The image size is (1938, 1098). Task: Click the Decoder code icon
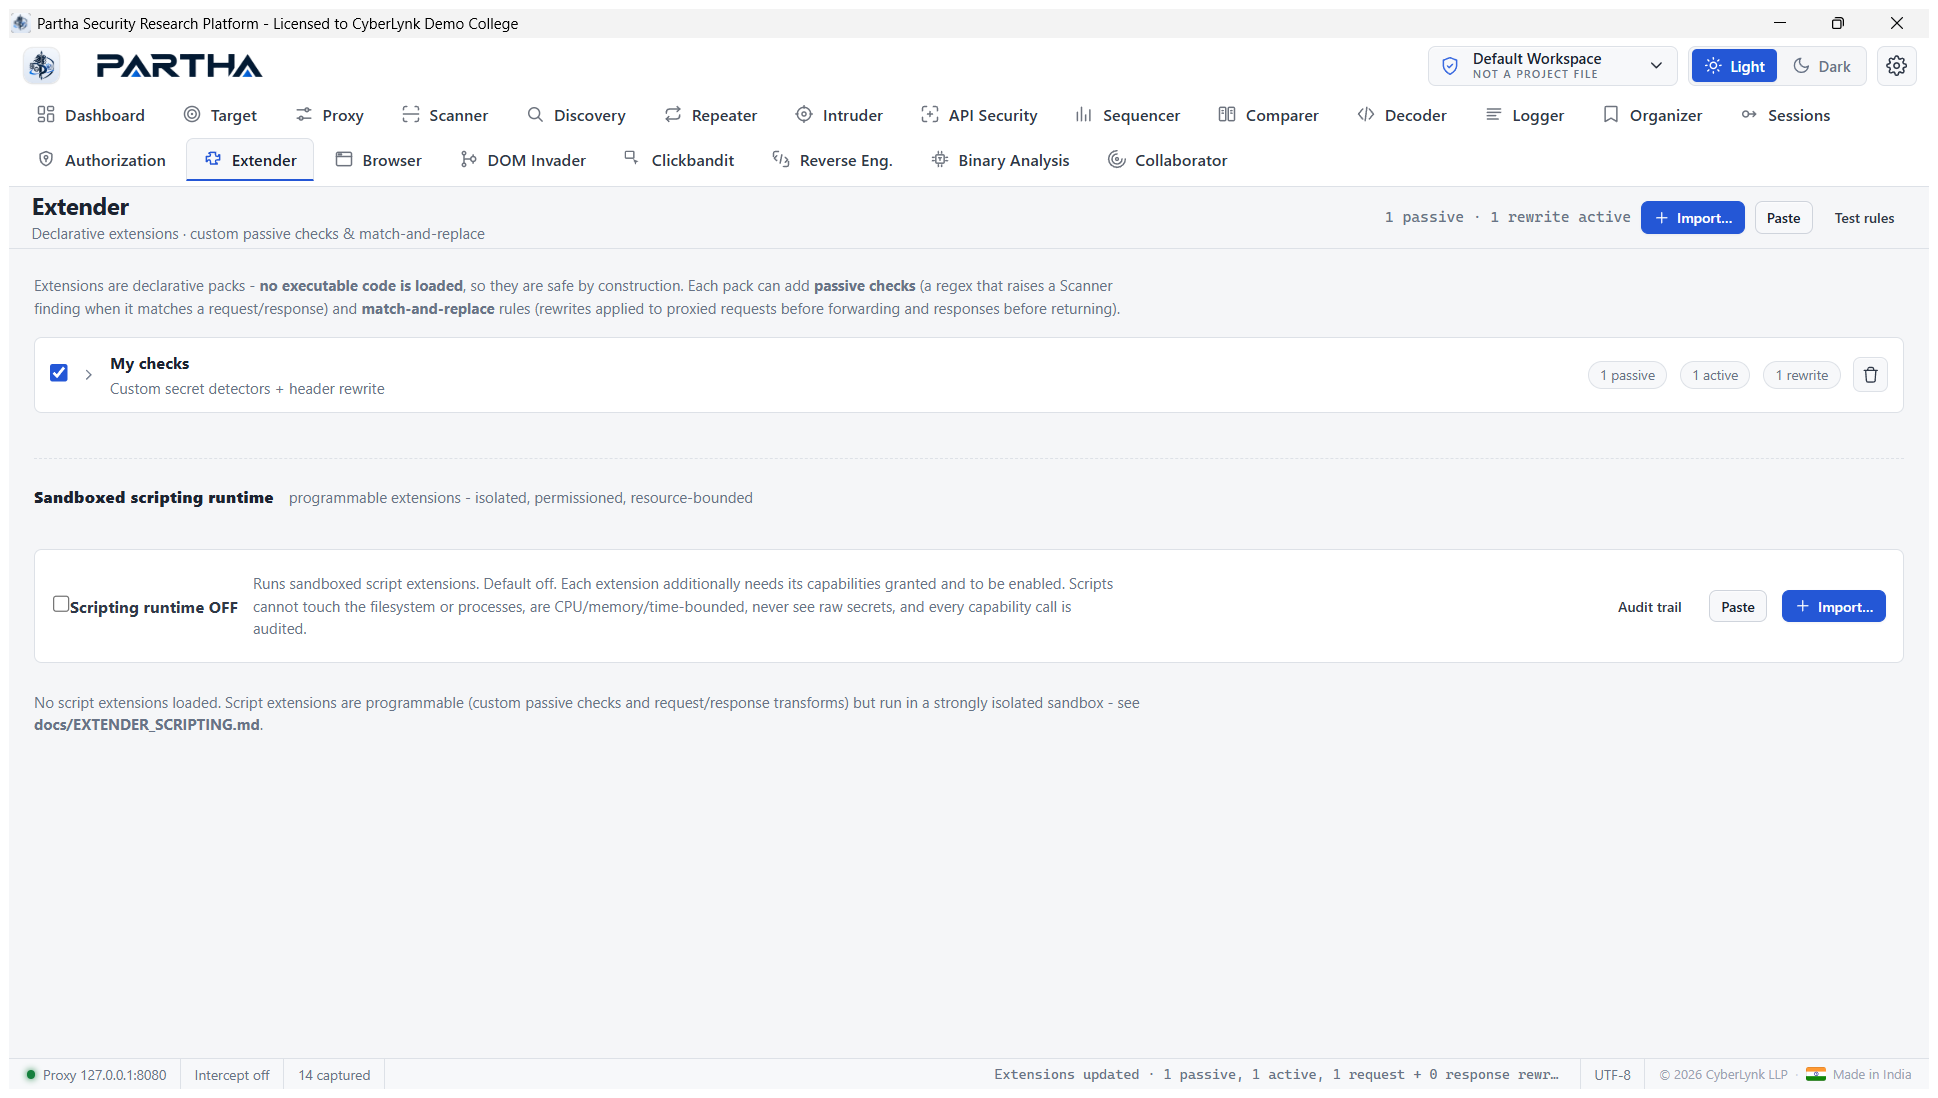1366,115
